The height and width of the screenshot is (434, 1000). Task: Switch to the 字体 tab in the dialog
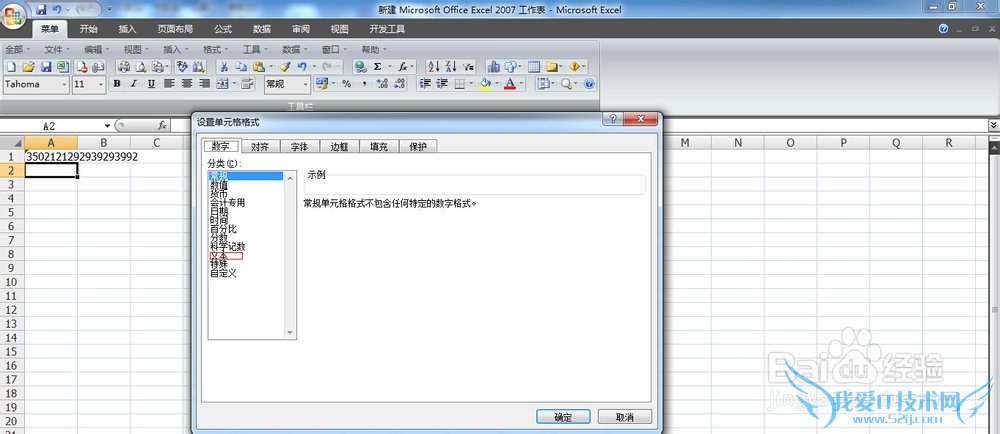(x=300, y=147)
